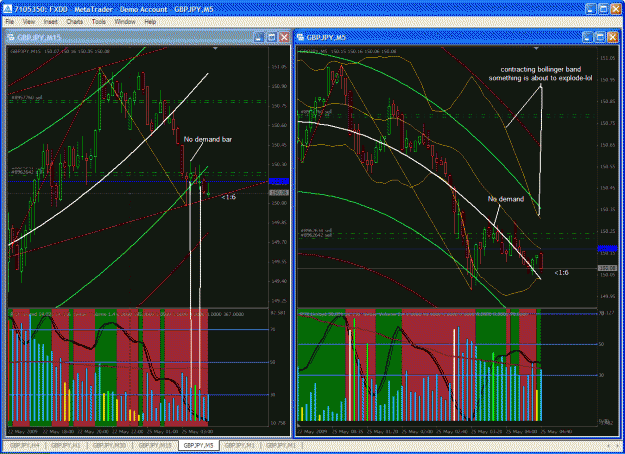625x454 pixels.
Task: Click the chart icon in GBPJPY,M5 window title
Action: pos(301,37)
